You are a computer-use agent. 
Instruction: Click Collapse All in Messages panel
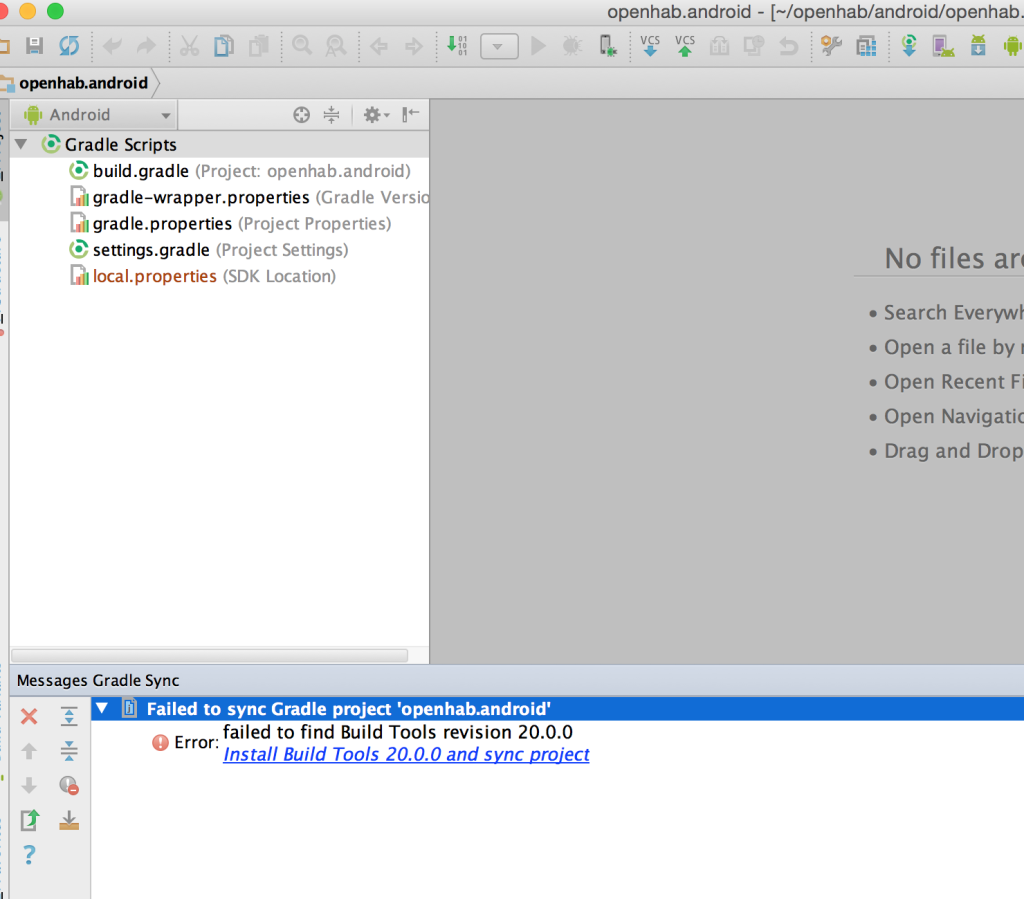(x=69, y=751)
